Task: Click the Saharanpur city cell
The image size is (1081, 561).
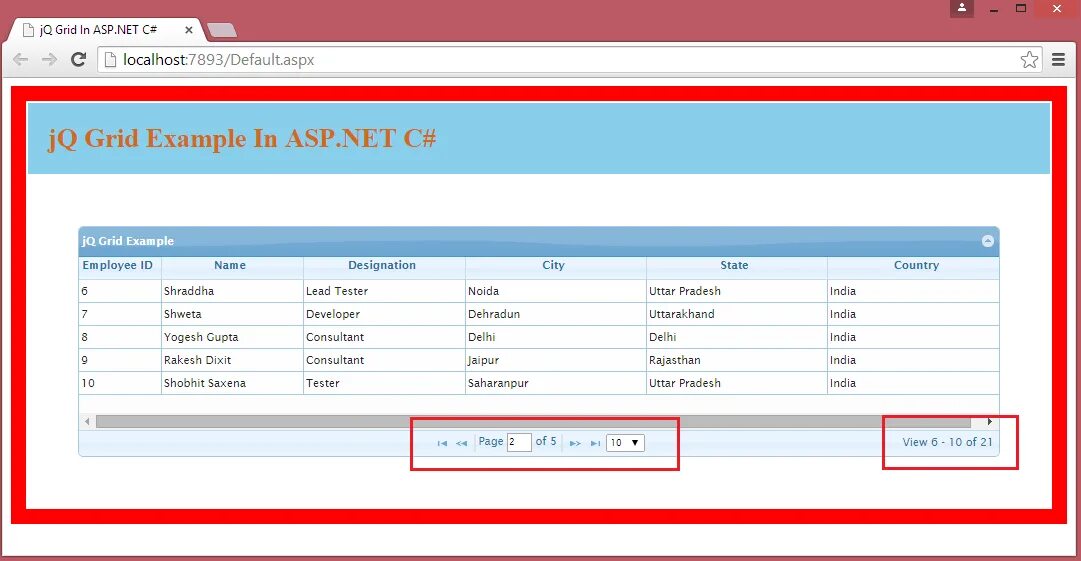Action: point(556,383)
